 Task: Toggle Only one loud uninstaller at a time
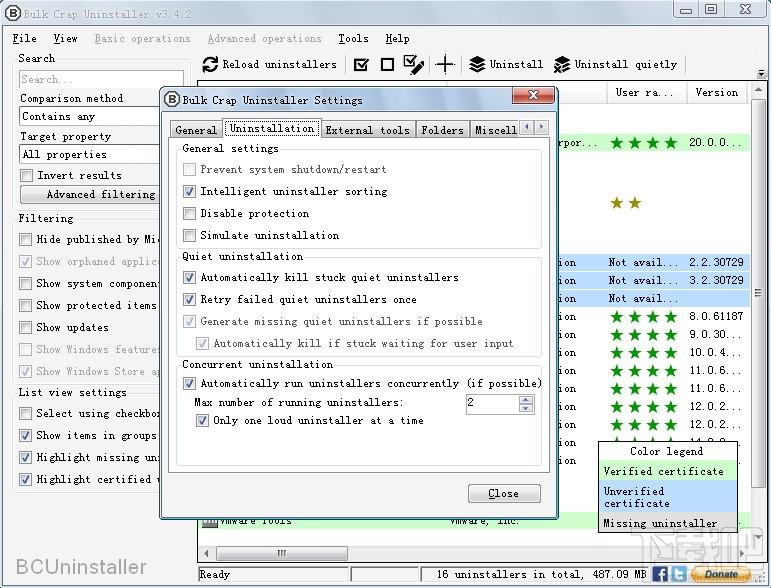coord(202,420)
